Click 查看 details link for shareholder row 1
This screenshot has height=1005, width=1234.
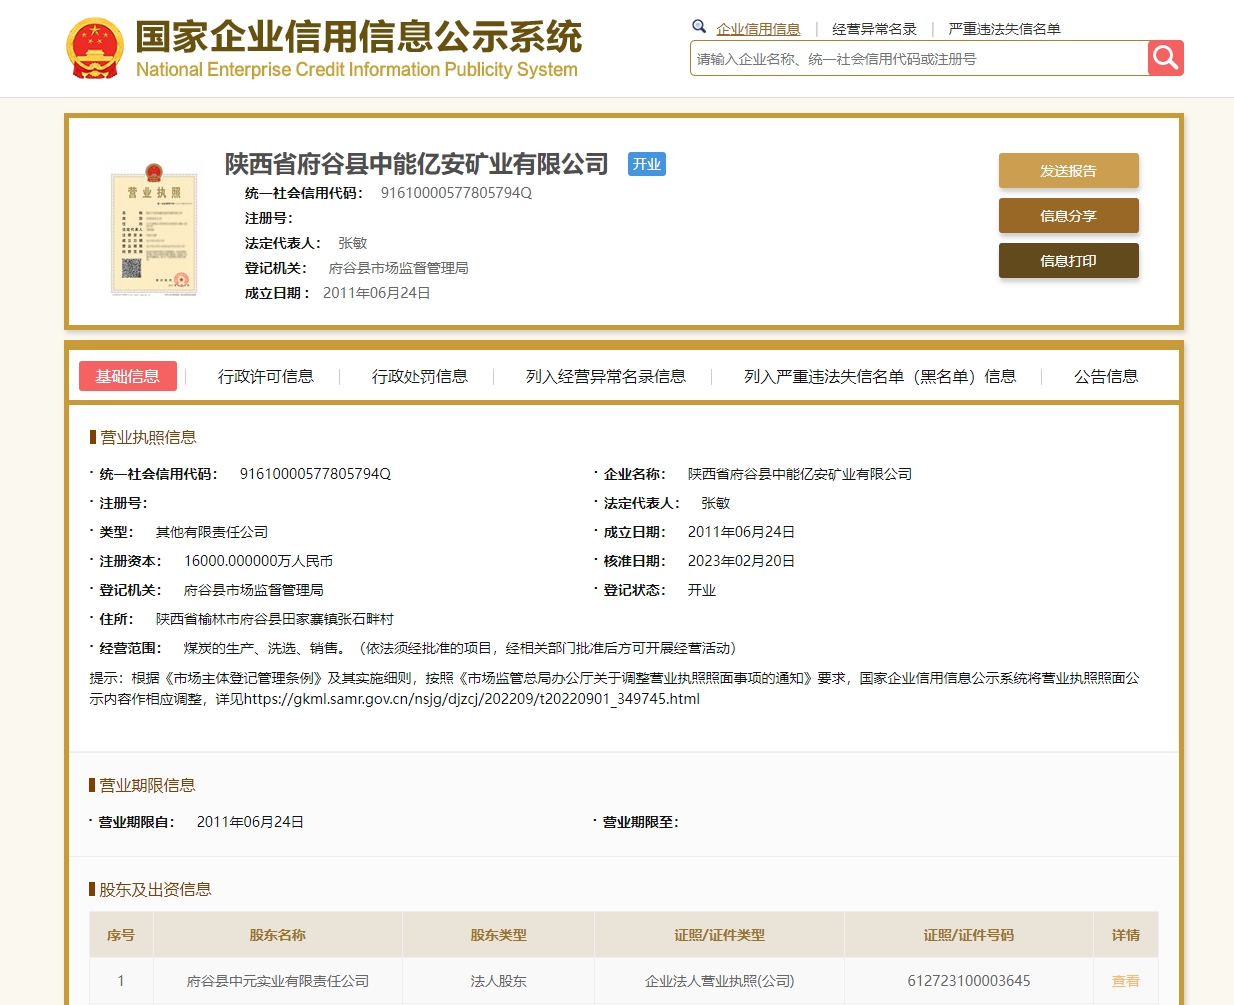(1125, 981)
